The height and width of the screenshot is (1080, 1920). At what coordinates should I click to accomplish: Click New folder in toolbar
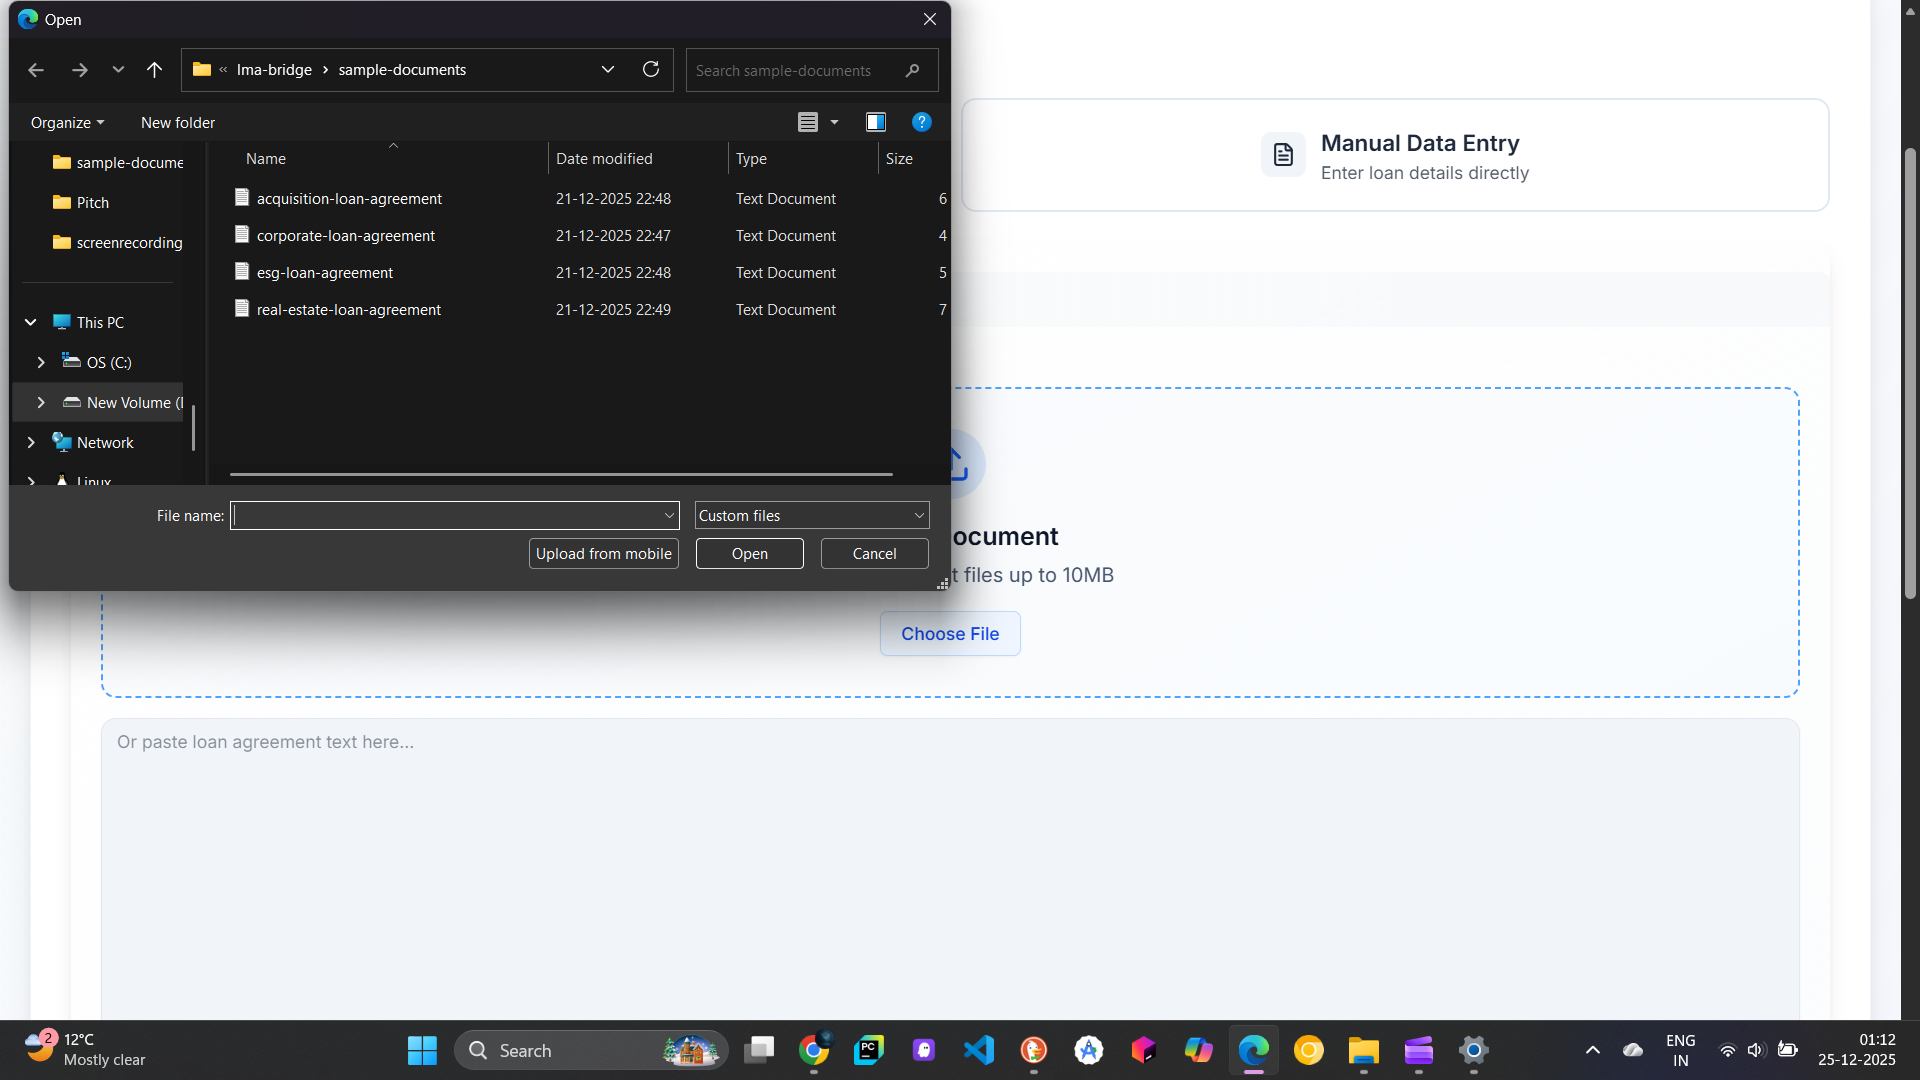click(x=178, y=122)
